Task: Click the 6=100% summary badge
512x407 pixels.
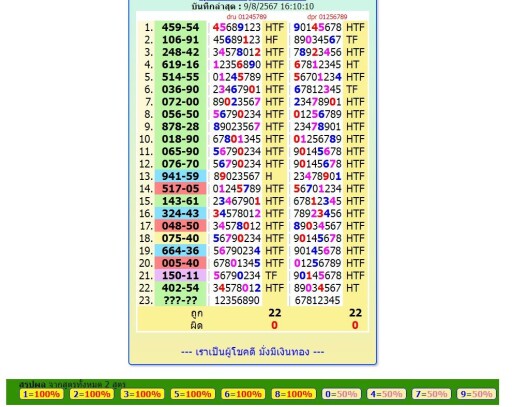Action: [x=243, y=394]
